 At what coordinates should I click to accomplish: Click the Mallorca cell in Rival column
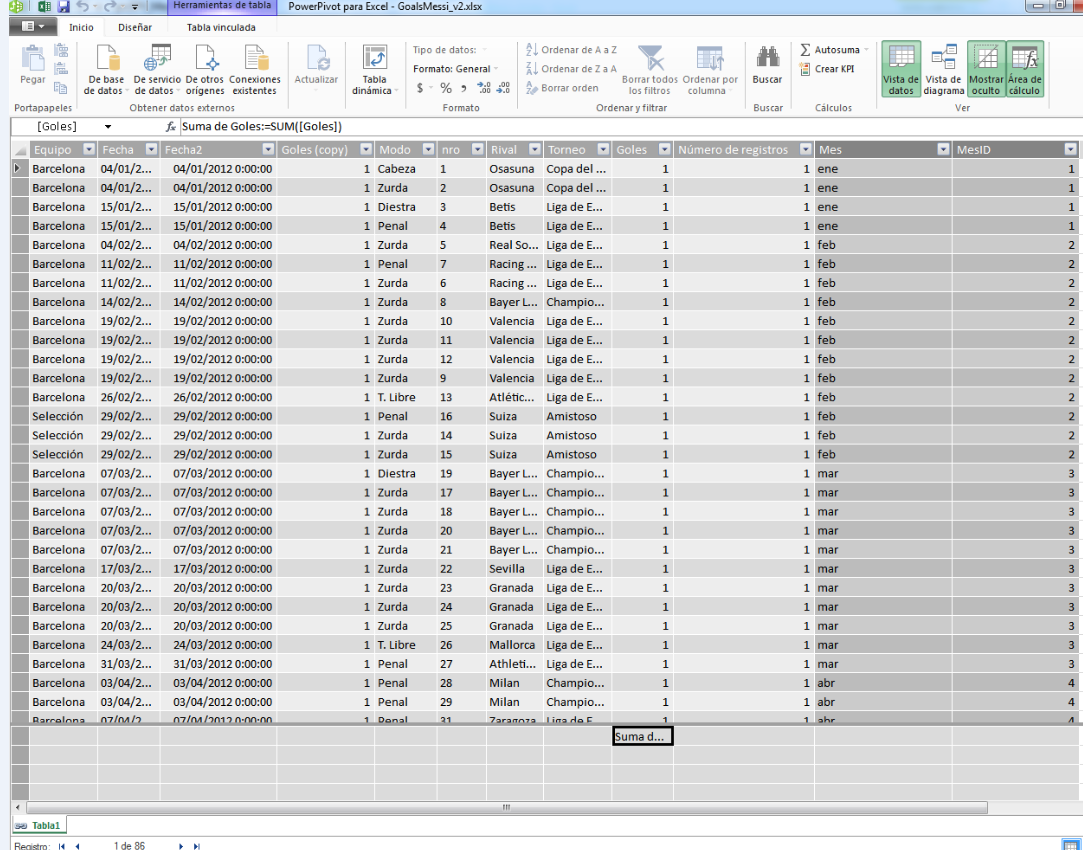515,645
